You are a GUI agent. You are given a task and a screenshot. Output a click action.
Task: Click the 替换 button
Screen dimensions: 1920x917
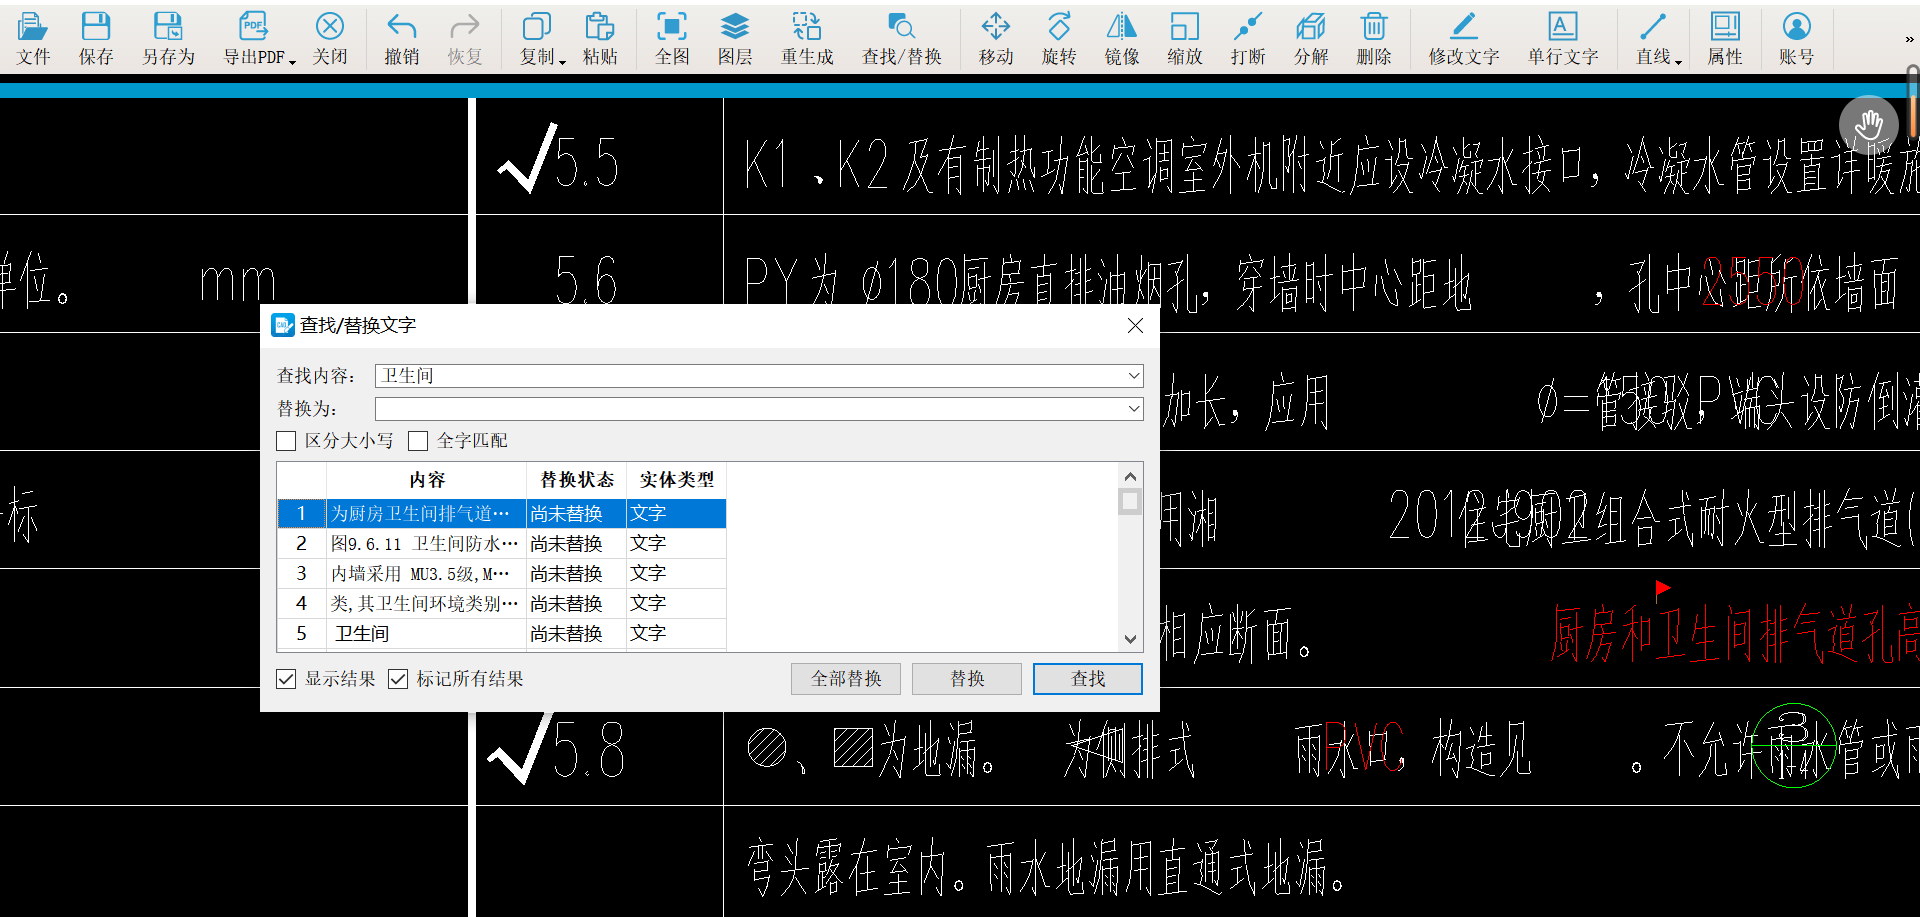(967, 679)
